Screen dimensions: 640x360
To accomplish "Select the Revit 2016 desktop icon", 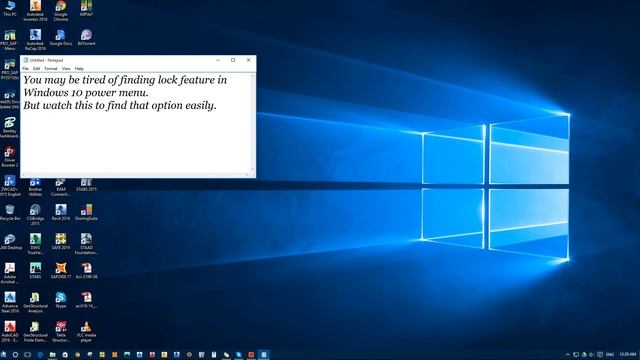I will point(61,213).
